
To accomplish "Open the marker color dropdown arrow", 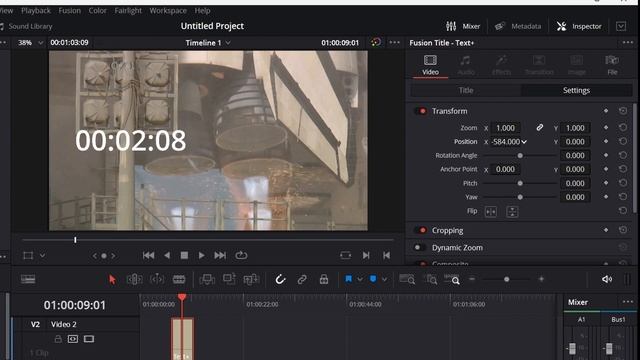I will coord(384,280).
